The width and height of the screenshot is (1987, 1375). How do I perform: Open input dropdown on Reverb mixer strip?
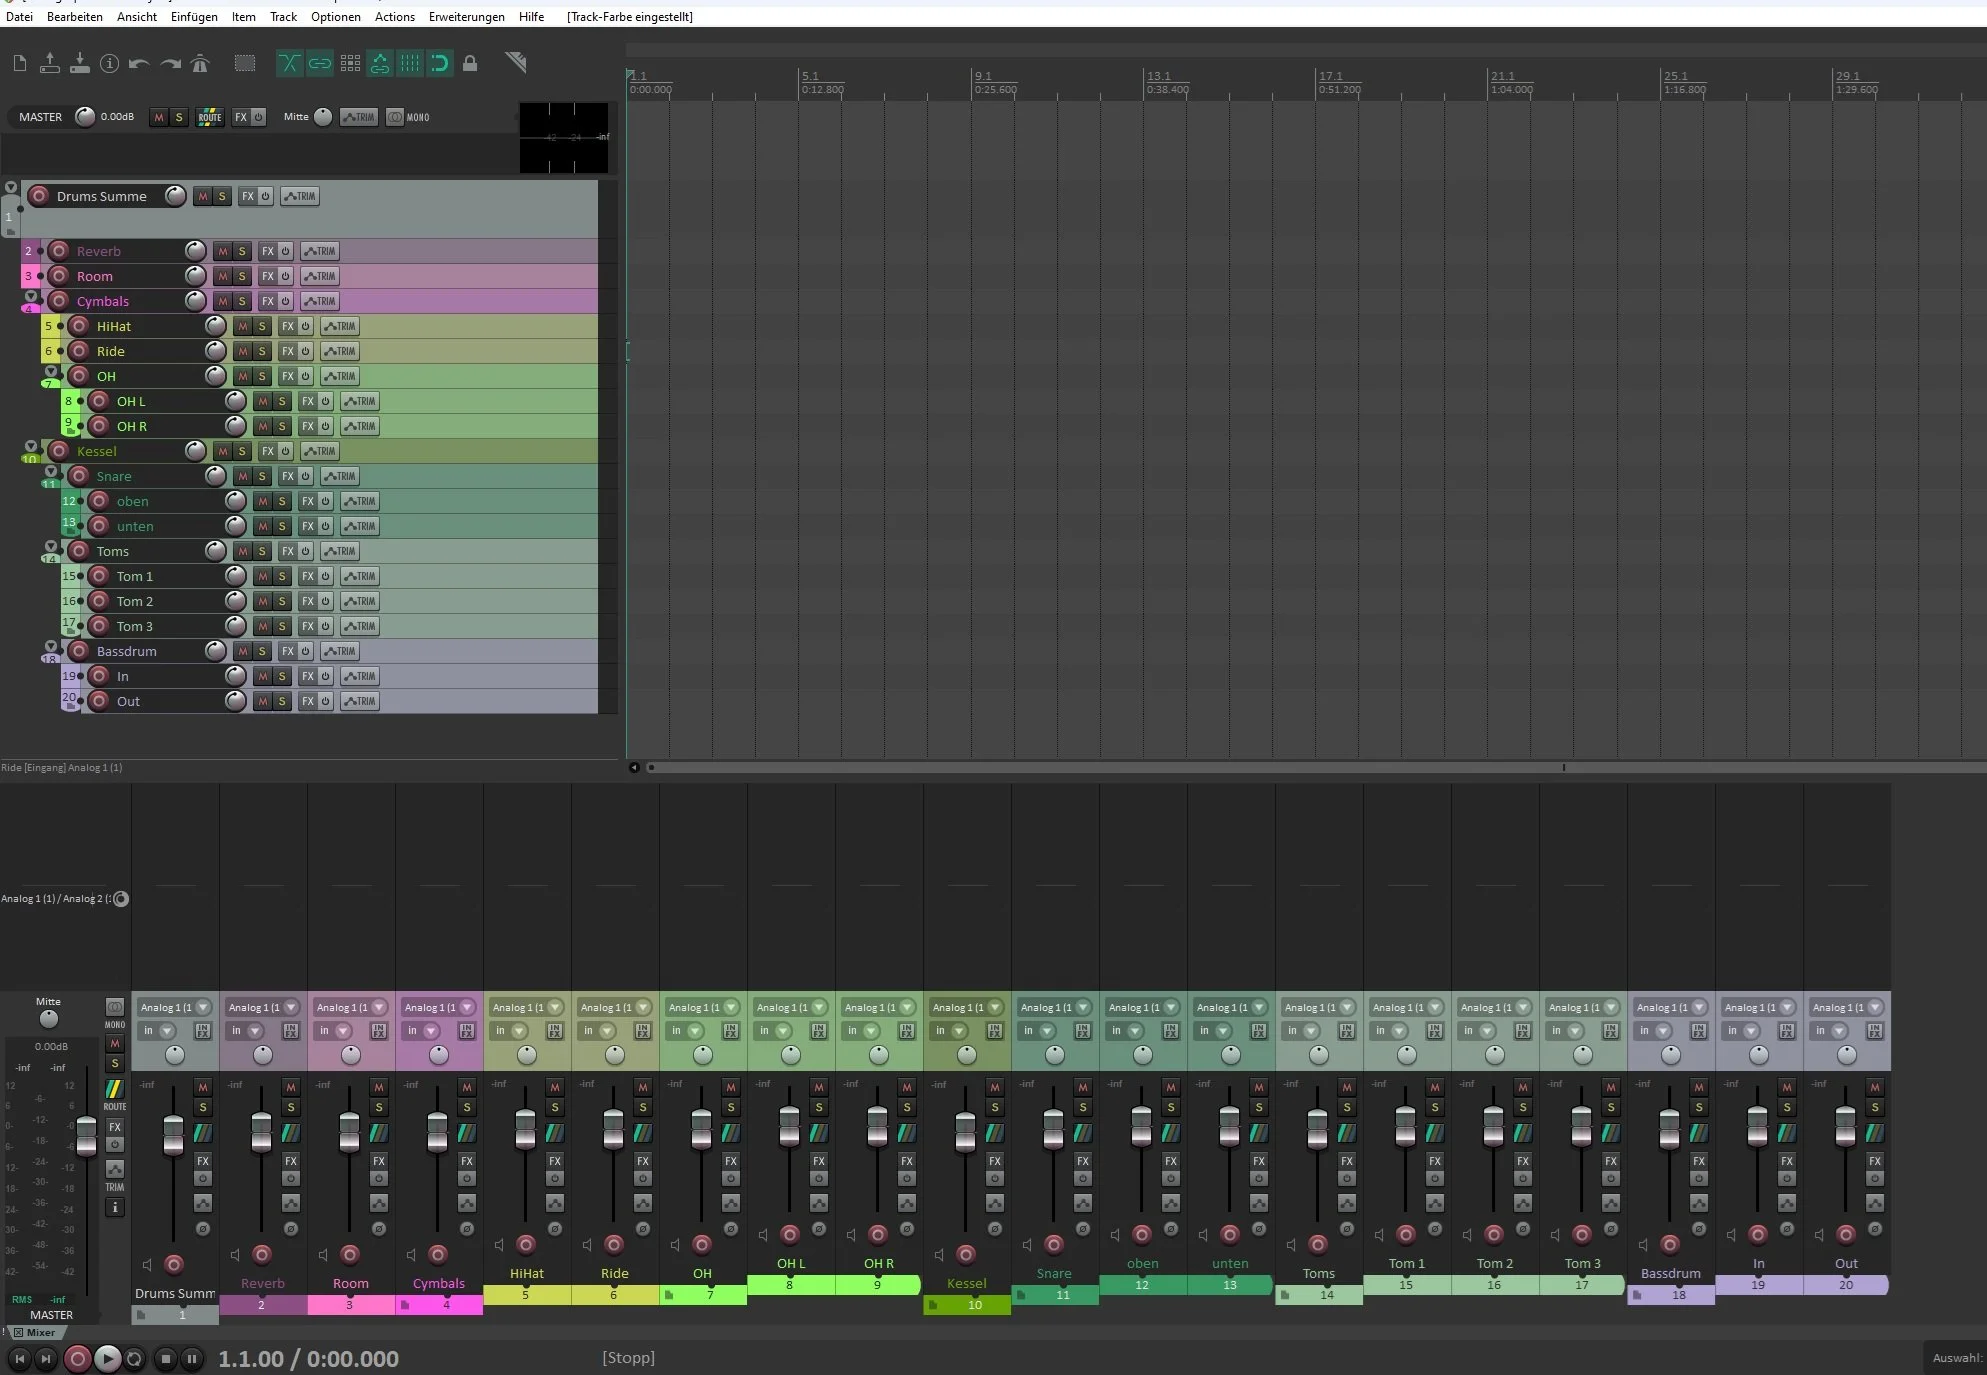coord(263,1007)
